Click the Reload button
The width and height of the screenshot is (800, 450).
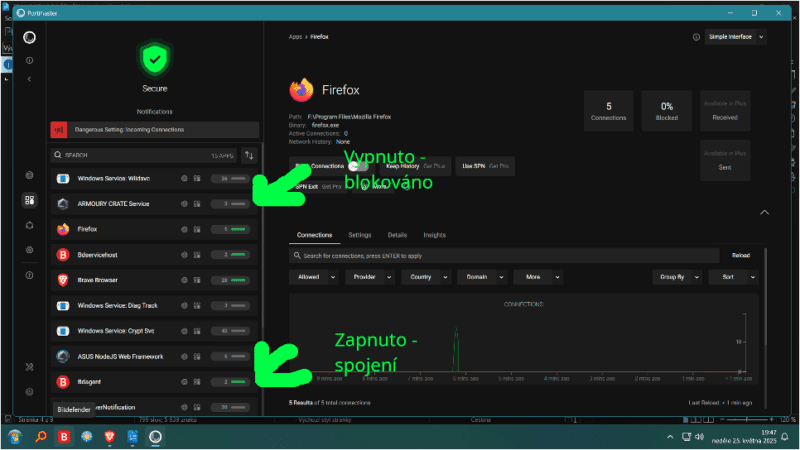click(x=741, y=256)
